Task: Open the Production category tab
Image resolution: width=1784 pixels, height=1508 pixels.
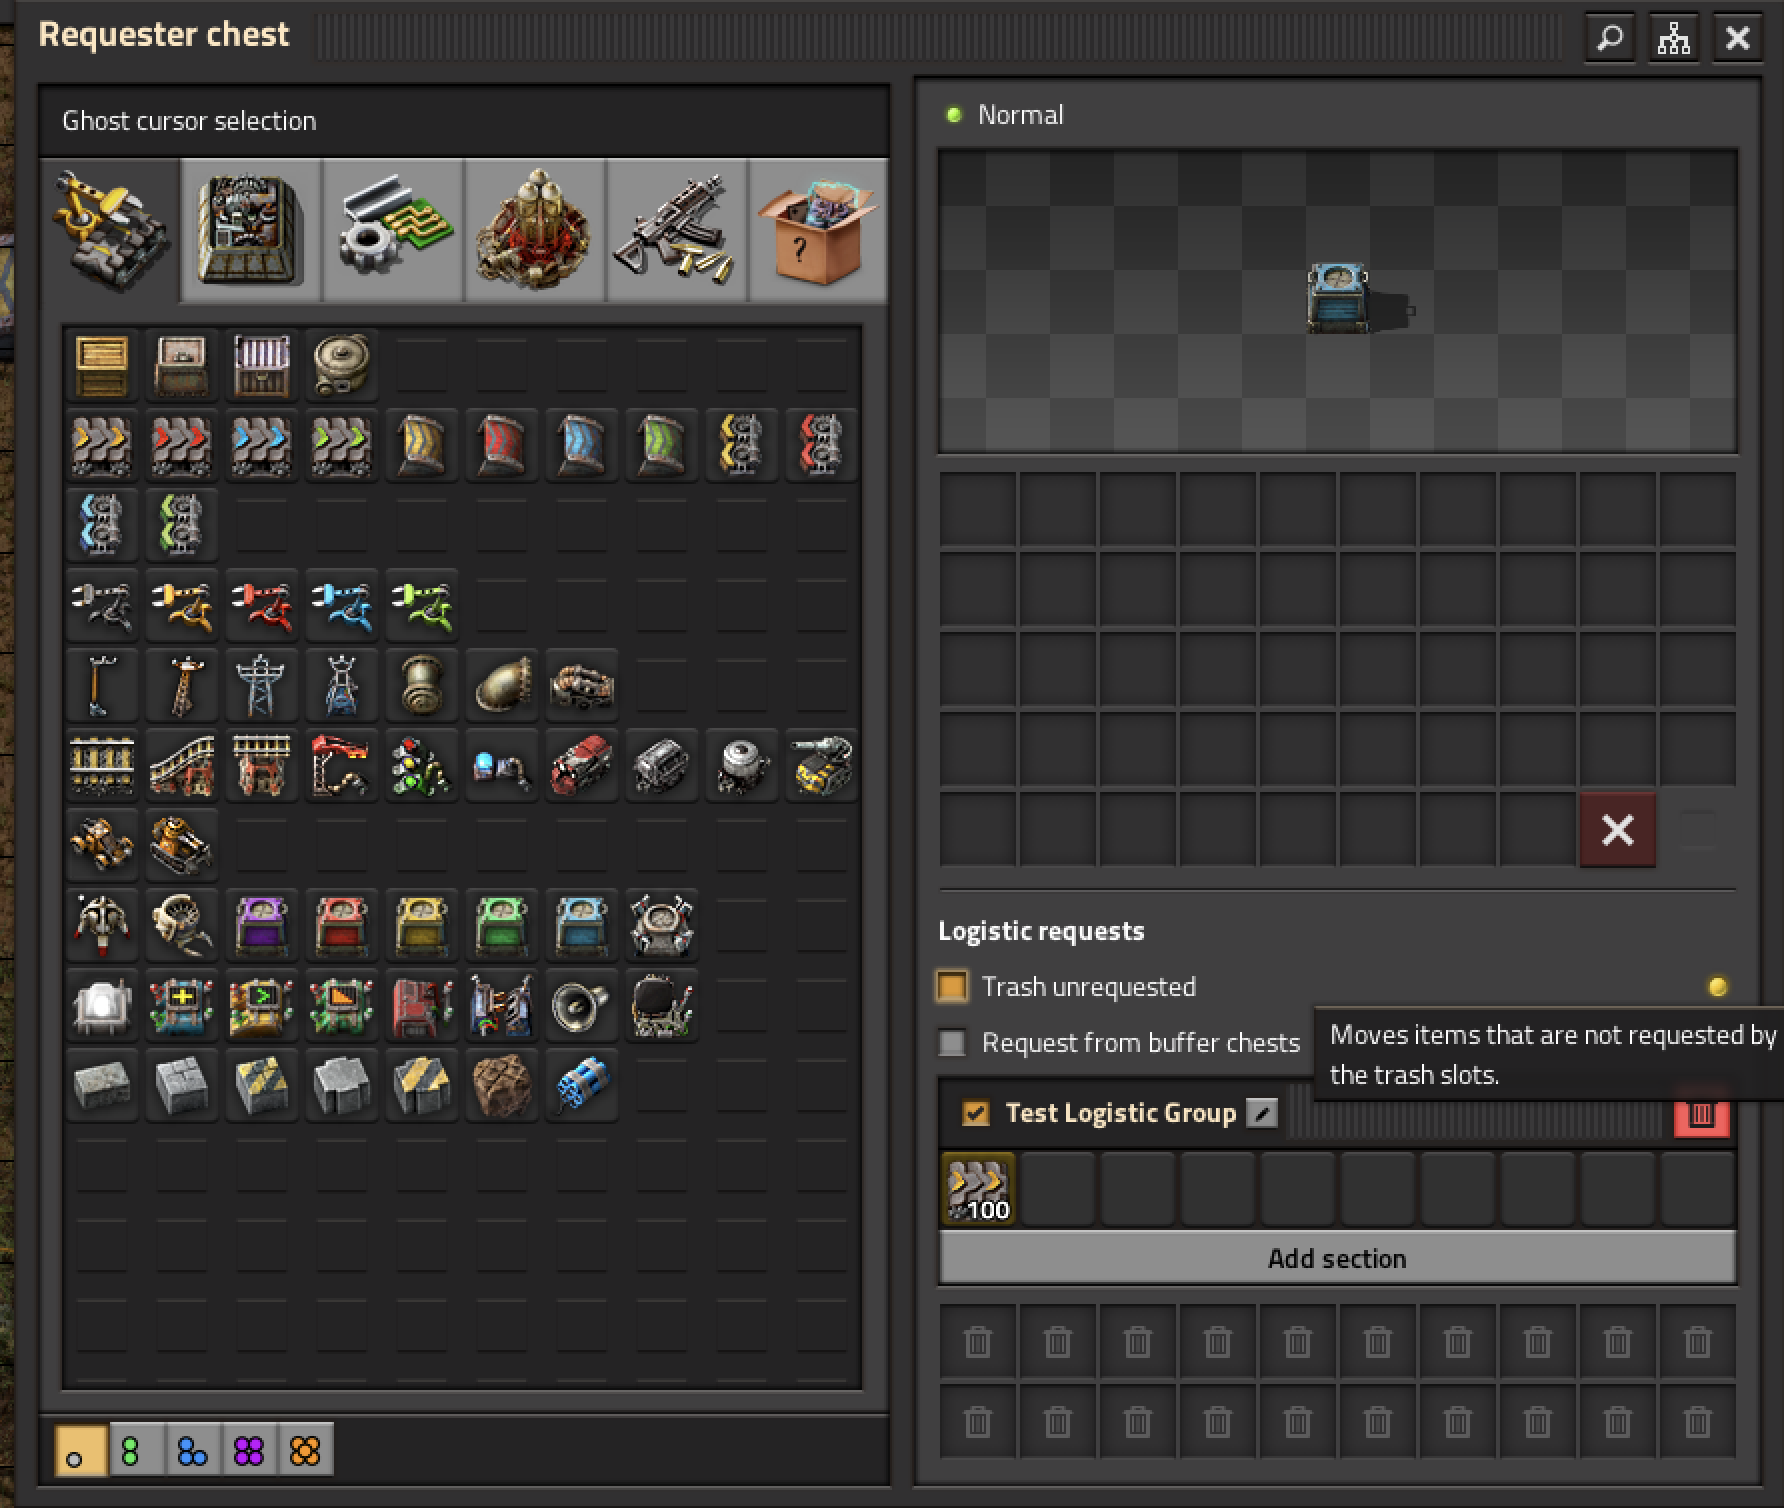Action: pyautogui.click(x=252, y=230)
